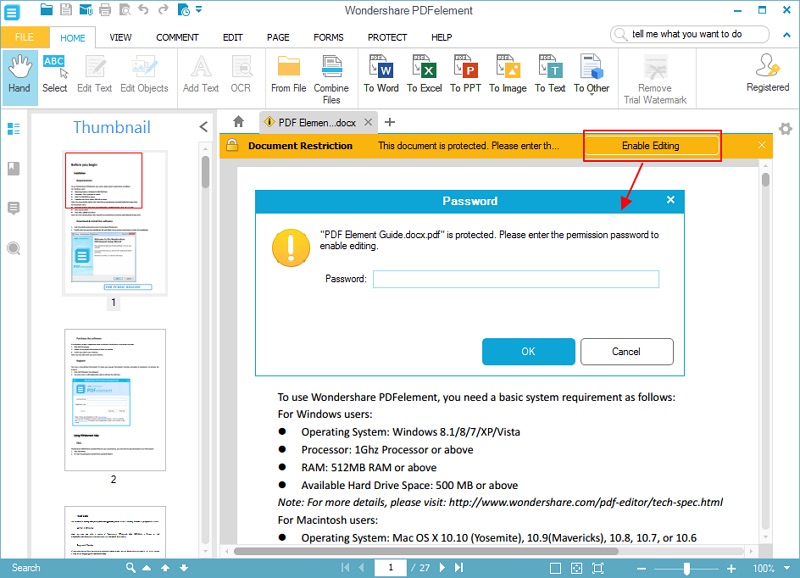The height and width of the screenshot is (578, 800).
Task: Open the zoom level dropdown at 100%
Action: [787, 568]
